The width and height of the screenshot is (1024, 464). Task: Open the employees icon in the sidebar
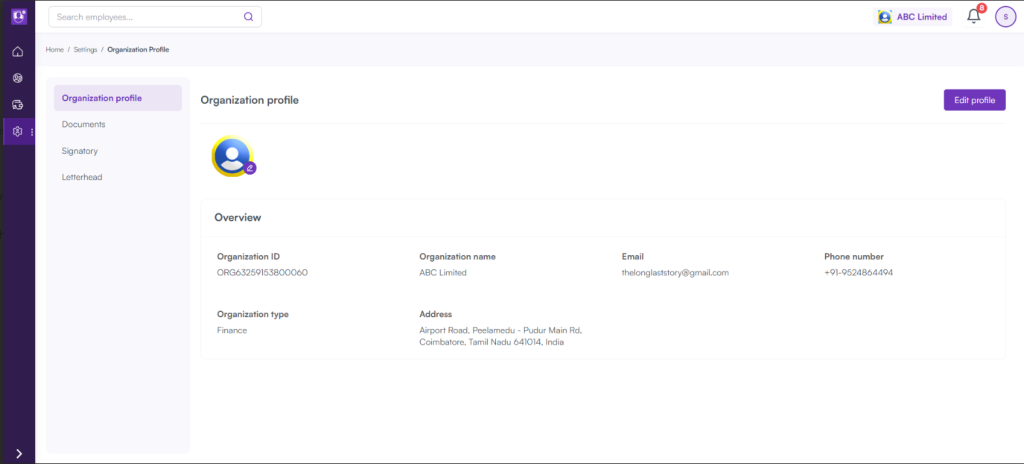[18, 78]
